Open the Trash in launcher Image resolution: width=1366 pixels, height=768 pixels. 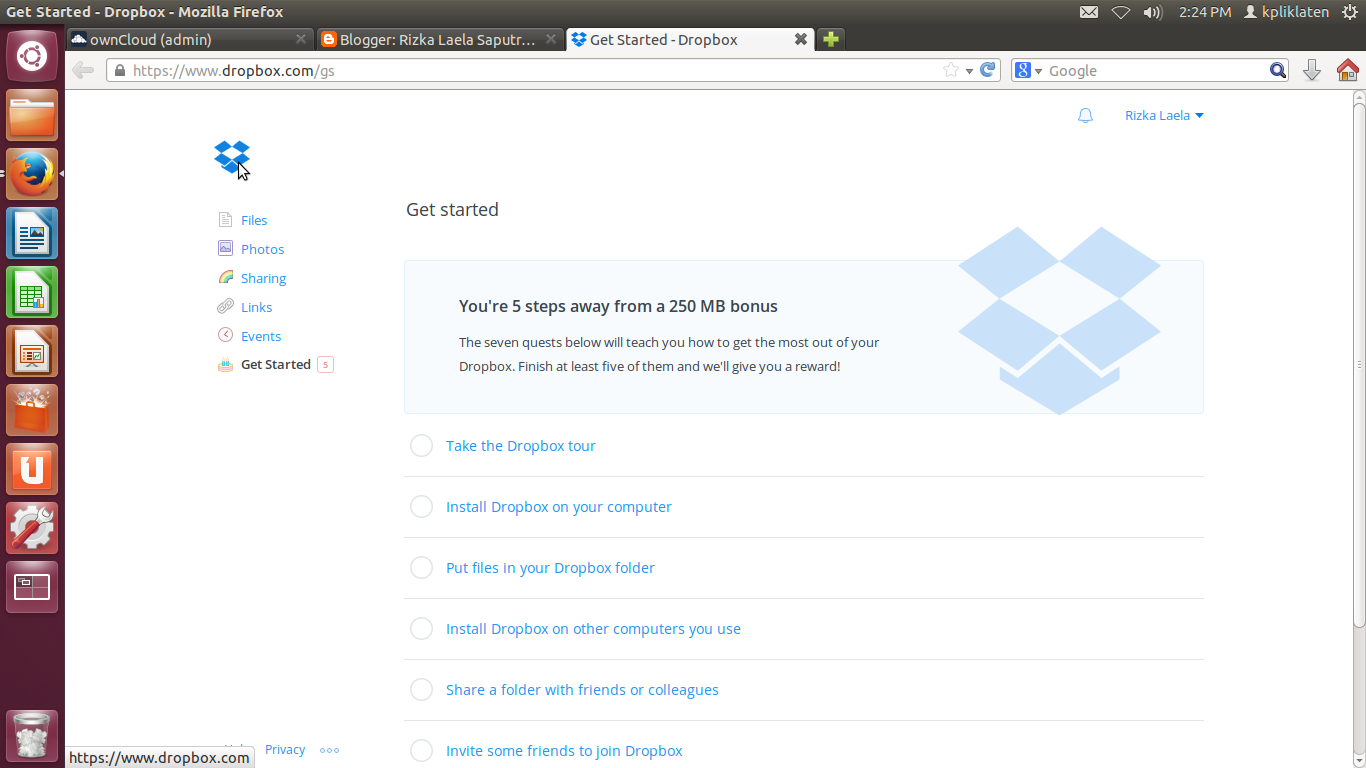point(32,736)
